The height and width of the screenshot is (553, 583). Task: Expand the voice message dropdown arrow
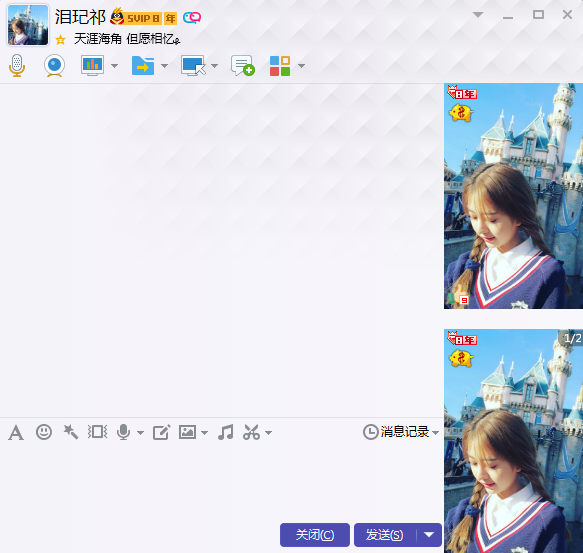tap(140, 433)
